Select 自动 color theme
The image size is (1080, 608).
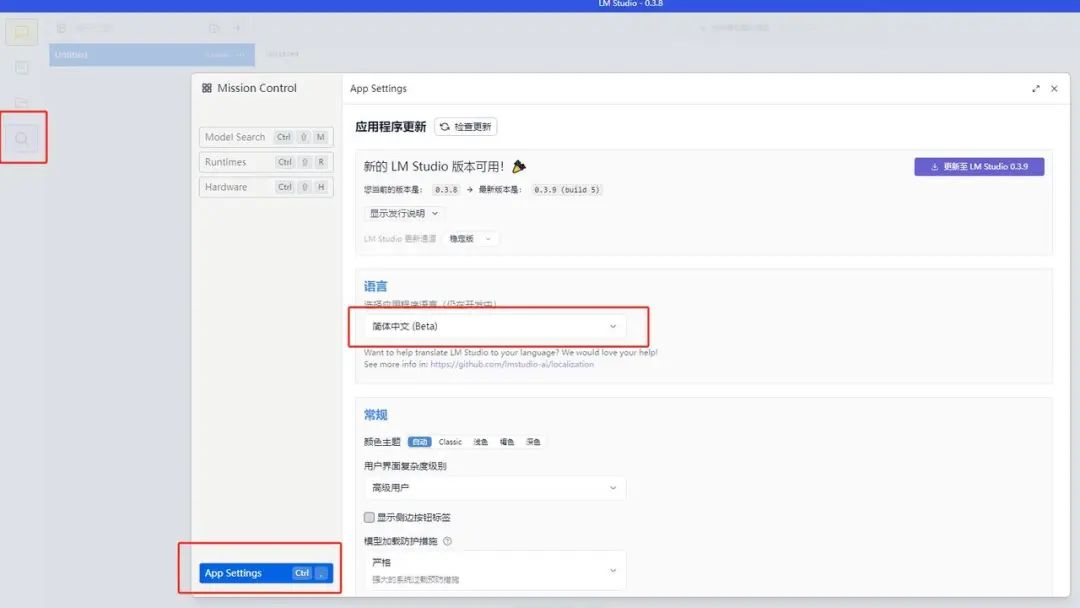(x=419, y=442)
